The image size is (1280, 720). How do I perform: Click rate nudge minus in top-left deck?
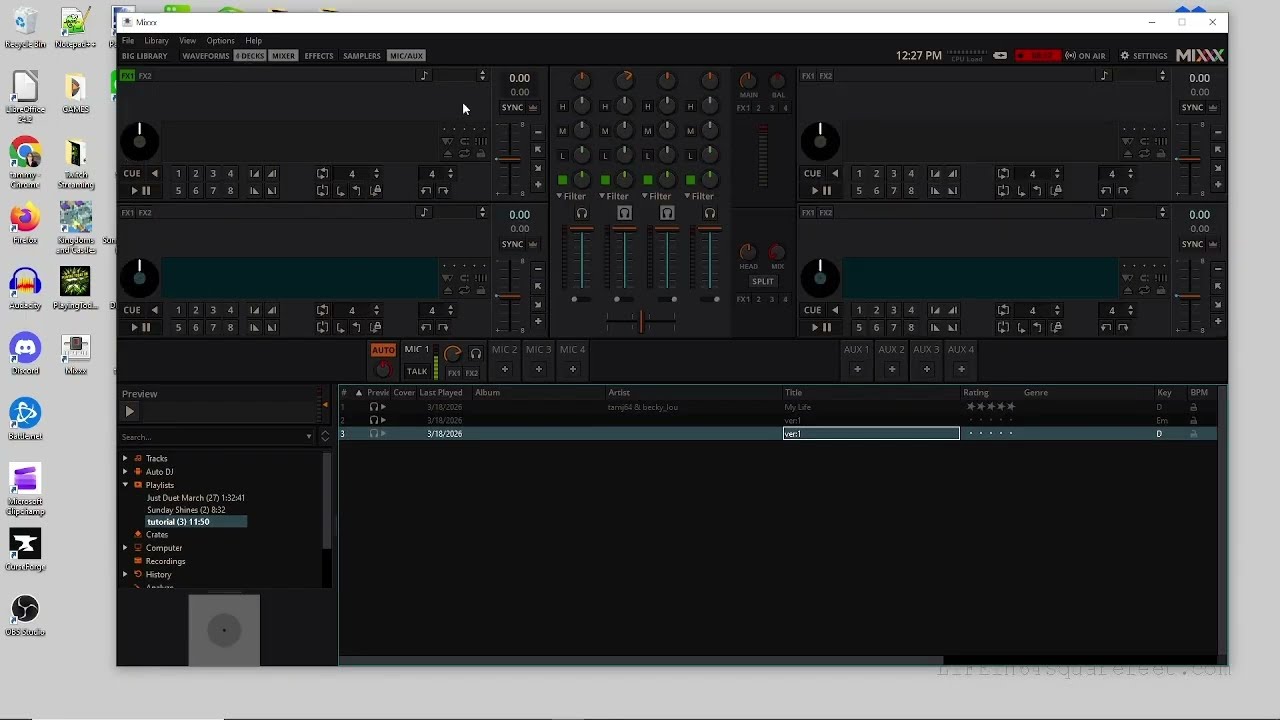538,133
